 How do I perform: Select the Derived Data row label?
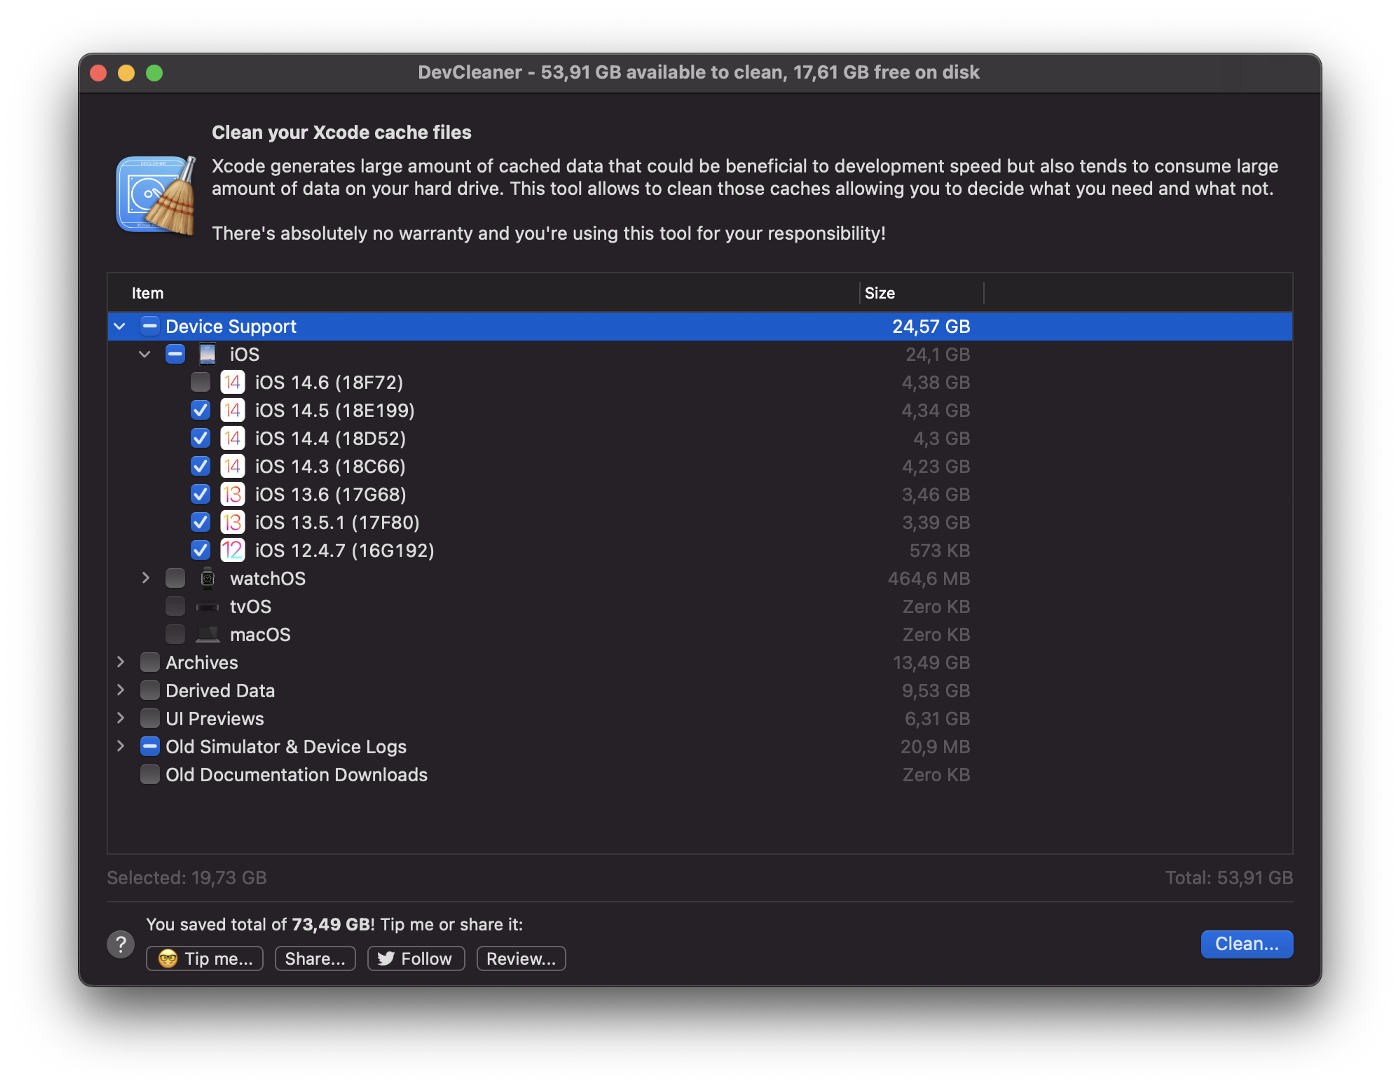coord(220,690)
